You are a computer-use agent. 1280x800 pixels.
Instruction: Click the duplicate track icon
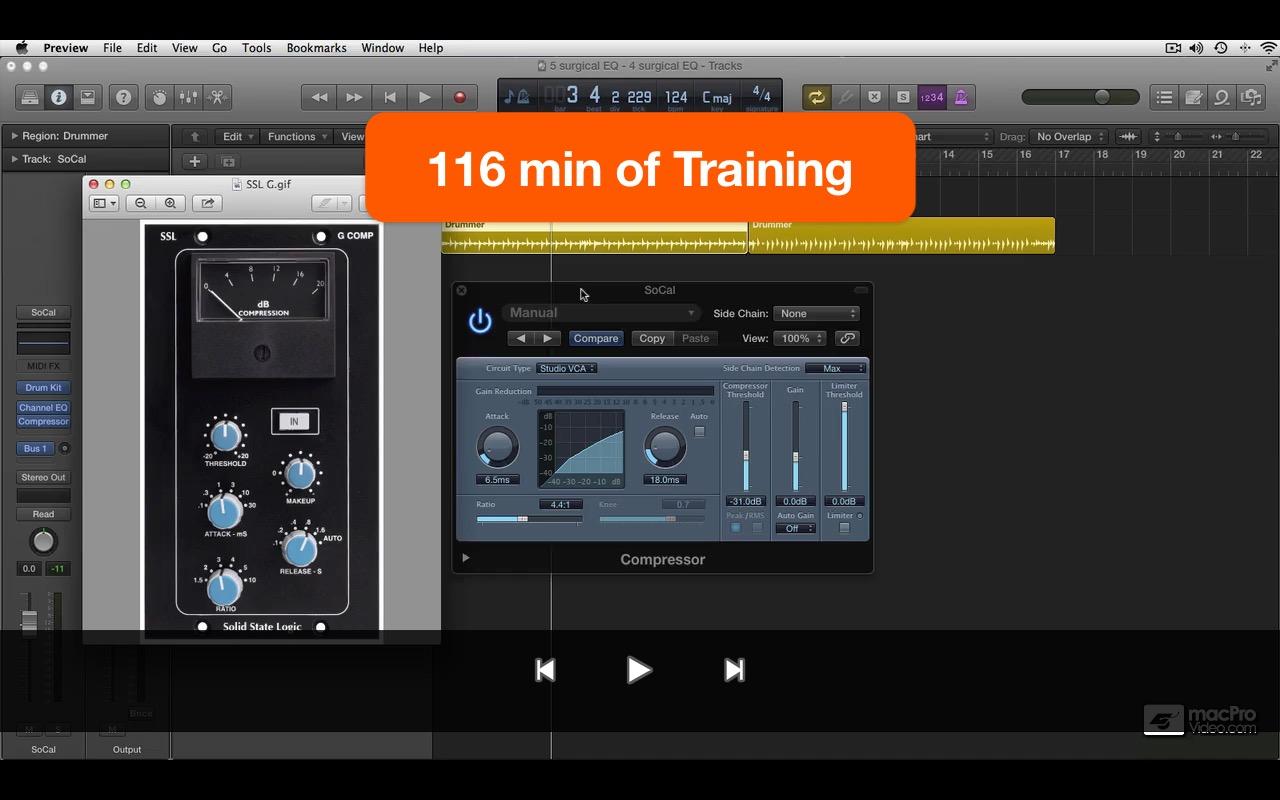pos(227,161)
